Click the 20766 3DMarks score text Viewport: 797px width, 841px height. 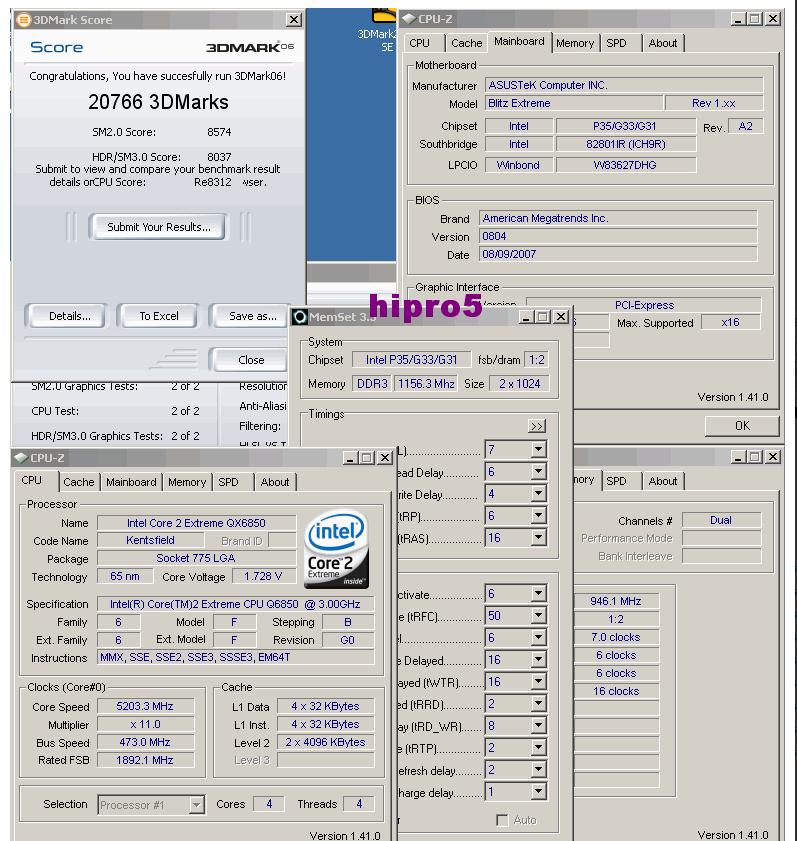(158, 102)
